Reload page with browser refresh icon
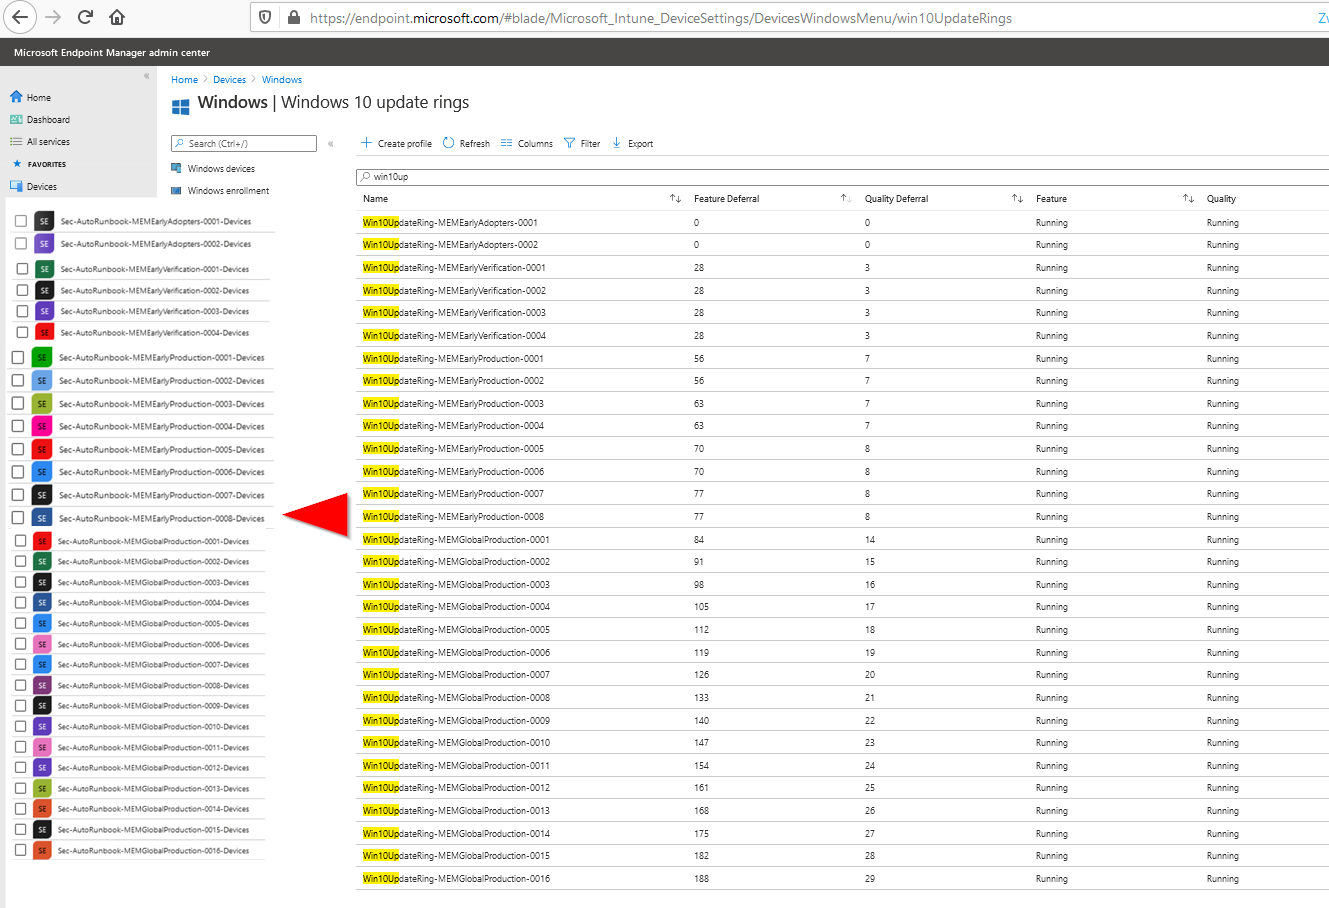The height and width of the screenshot is (908, 1329). coord(86,17)
